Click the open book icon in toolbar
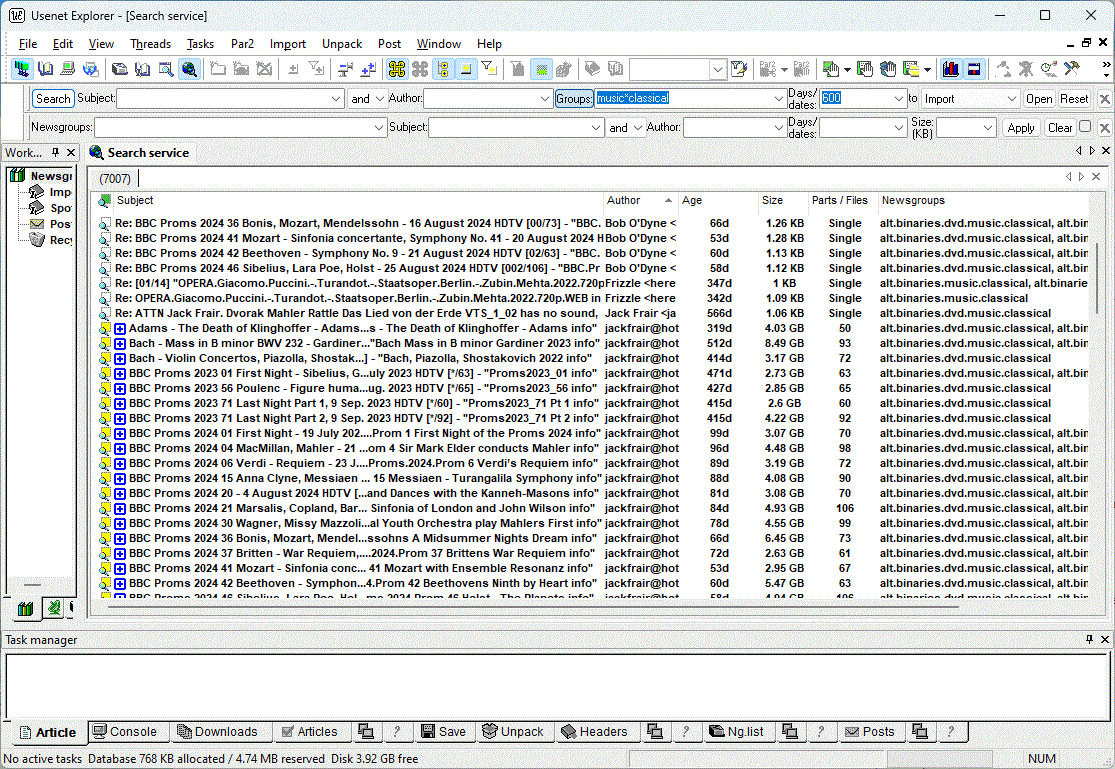The height and width of the screenshot is (769, 1115). (45, 69)
